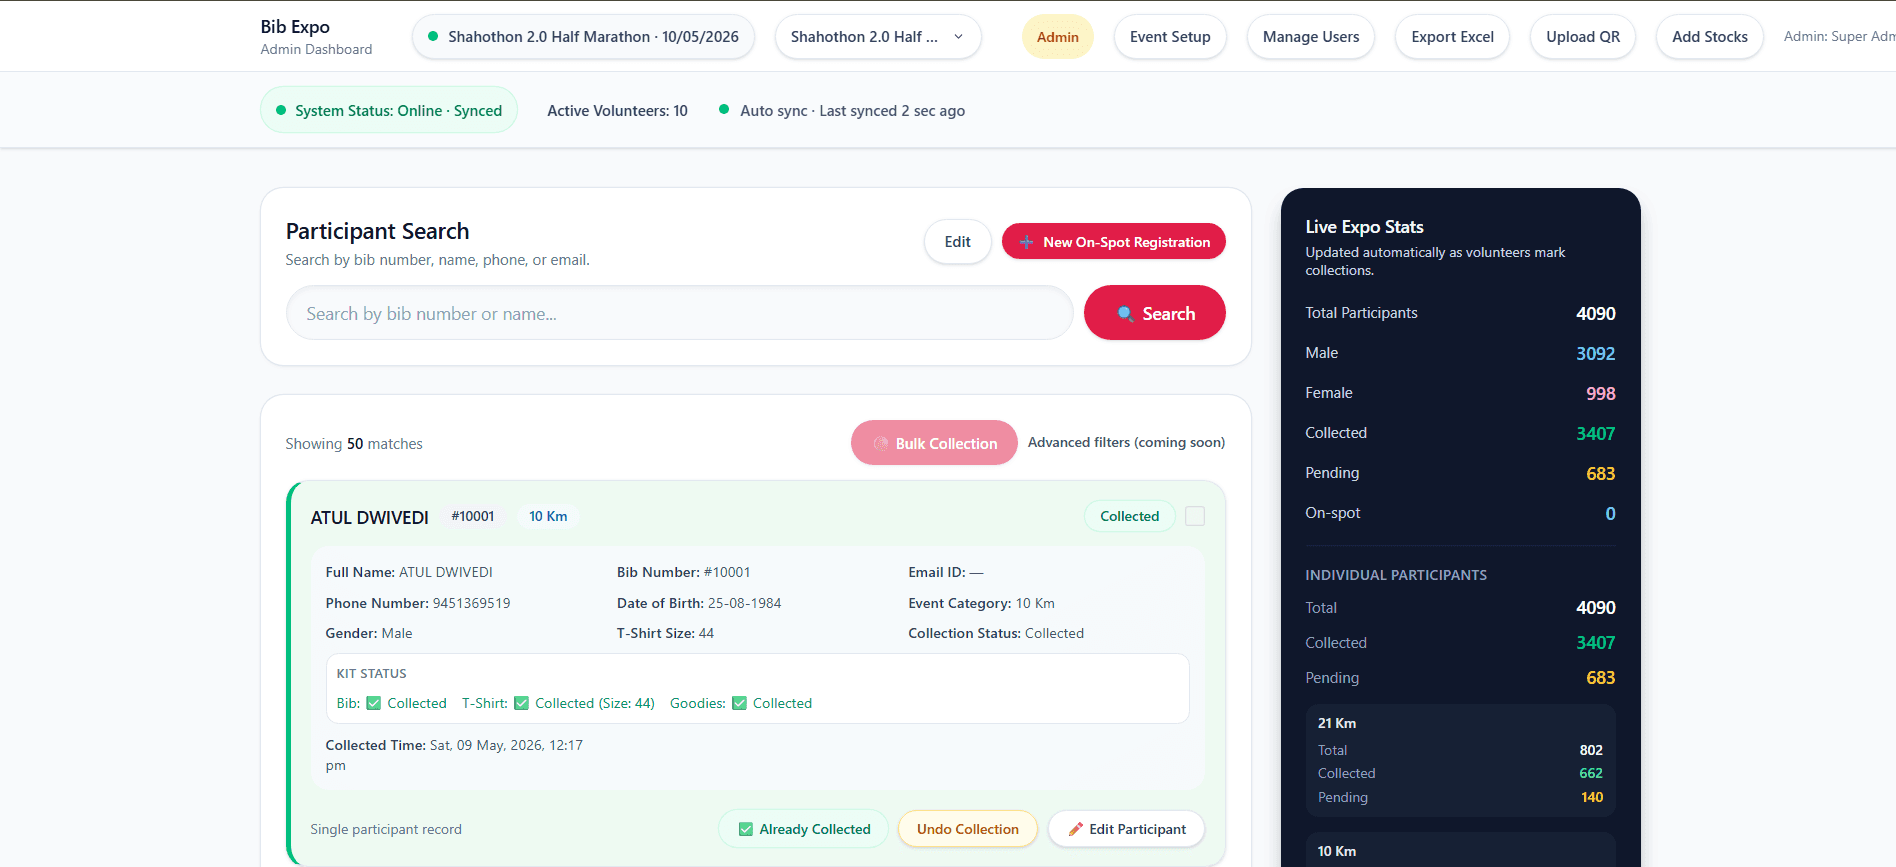The width and height of the screenshot is (1896, 867).
Task: Click 21 Km Total value 802
Action: pyautogui.click(x=1591, y=750)
